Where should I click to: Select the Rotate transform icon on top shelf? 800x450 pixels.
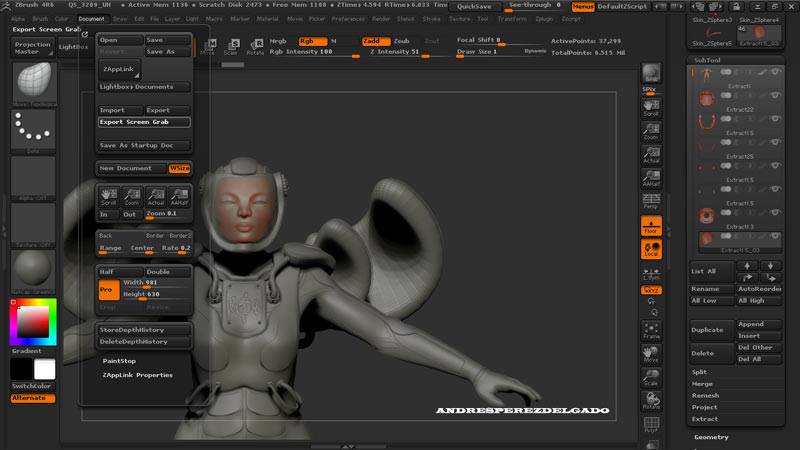(x=255, y=46)
